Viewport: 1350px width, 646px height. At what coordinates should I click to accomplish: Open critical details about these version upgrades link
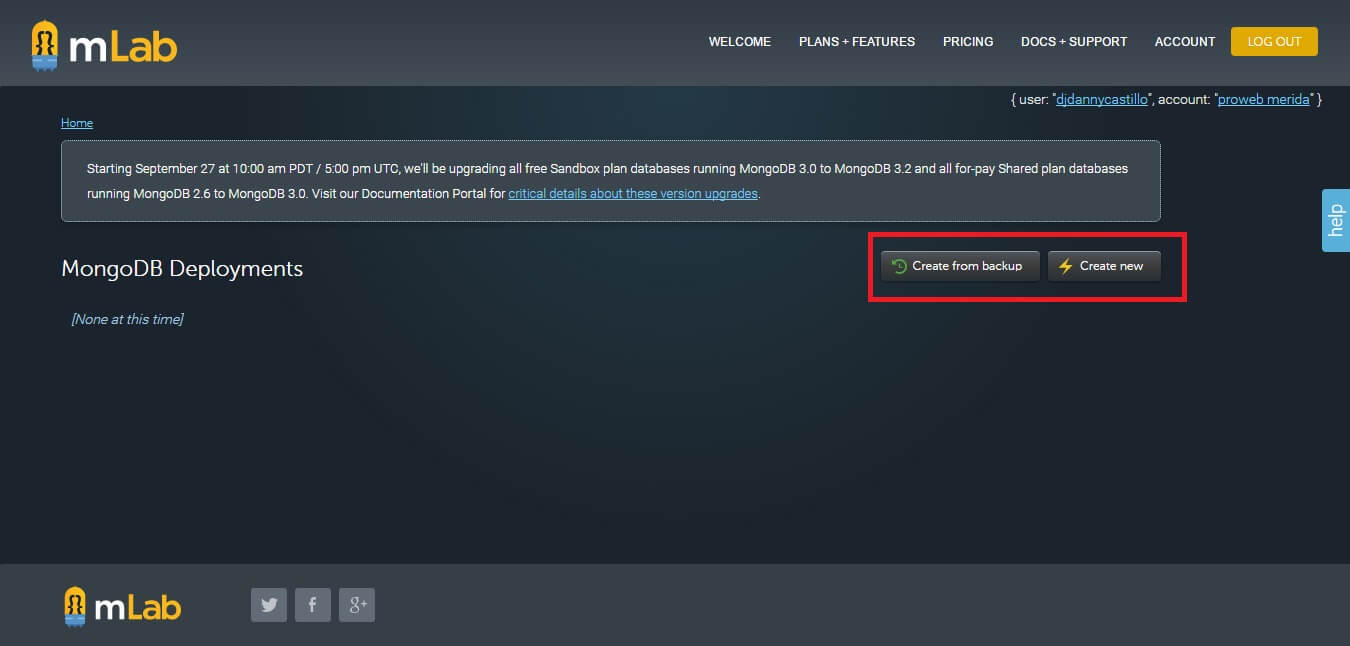633,194
